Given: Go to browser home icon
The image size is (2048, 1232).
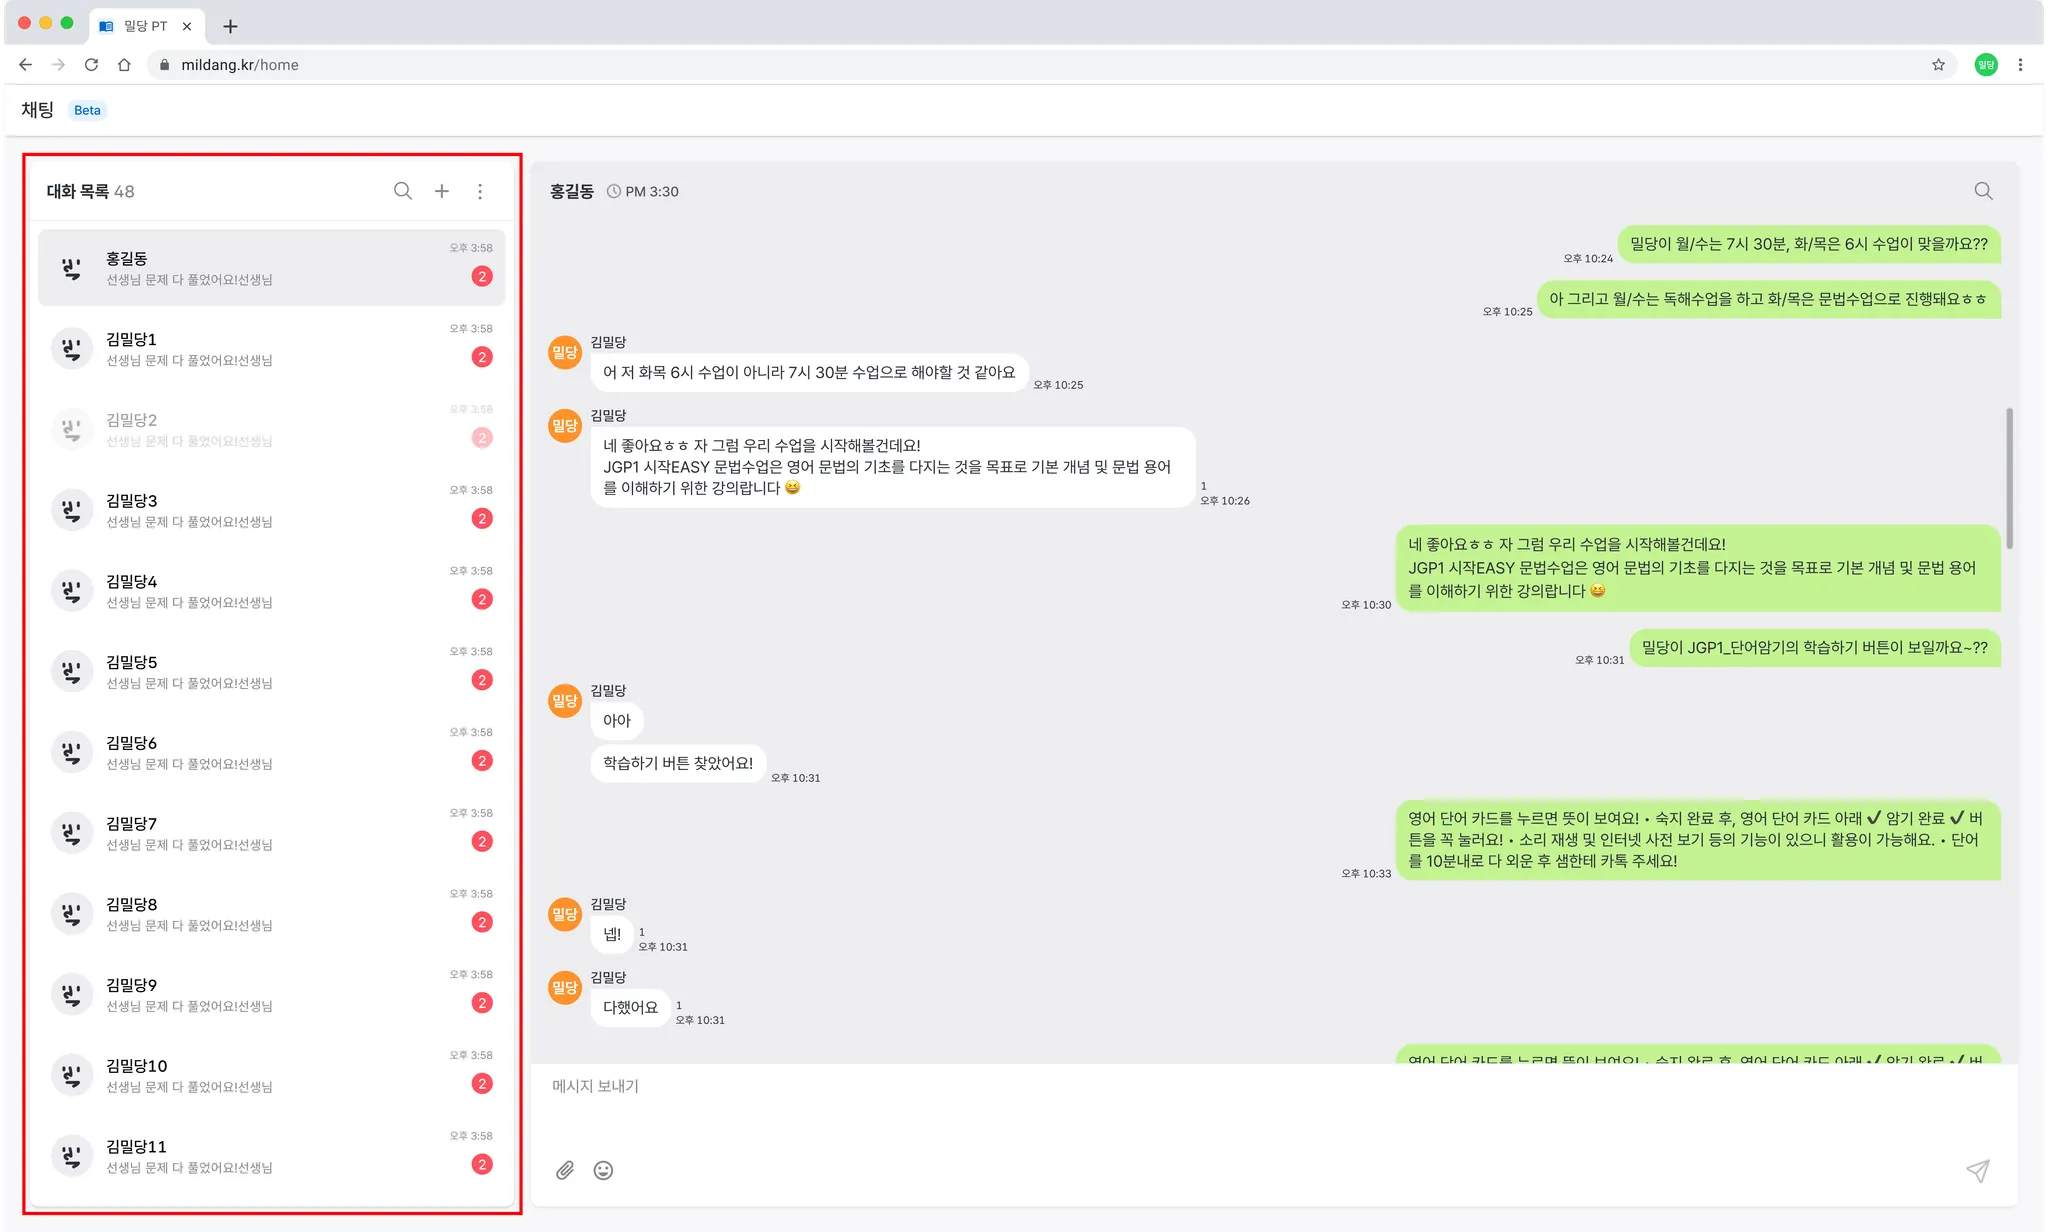Looking at the screenshot, I should pyautogui.click(x=124, y=65).
